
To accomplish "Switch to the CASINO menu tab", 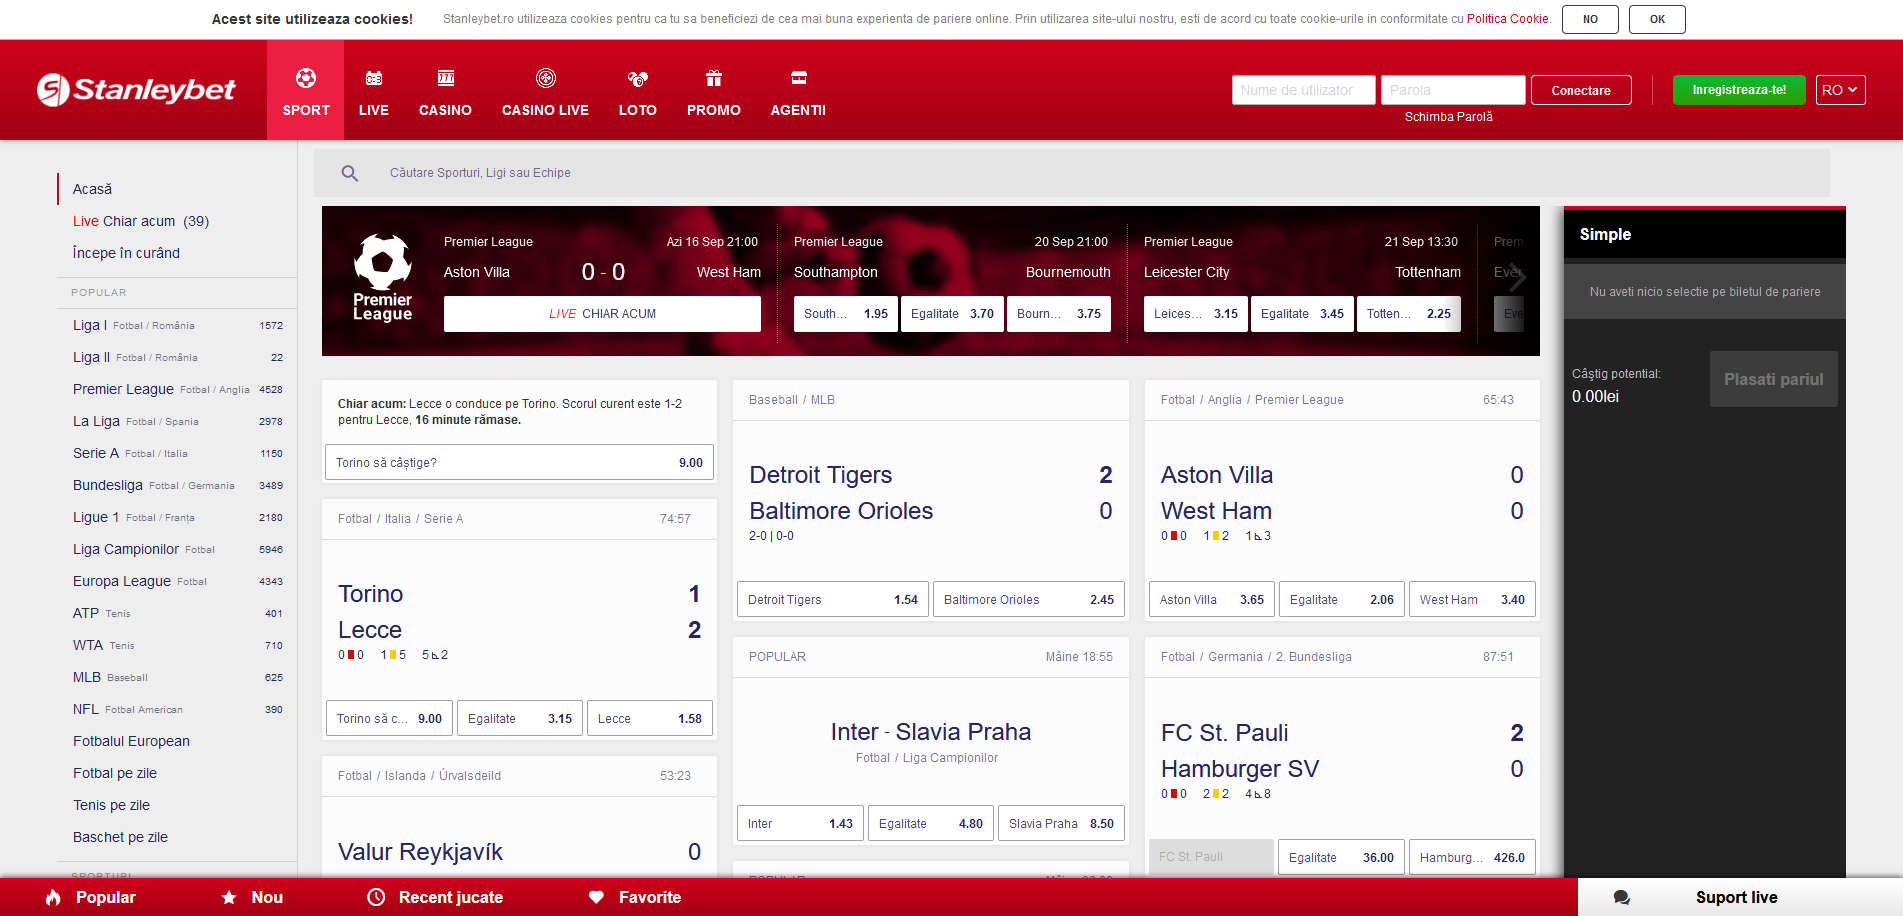I will pyautogui.click(x=445, y=110).
